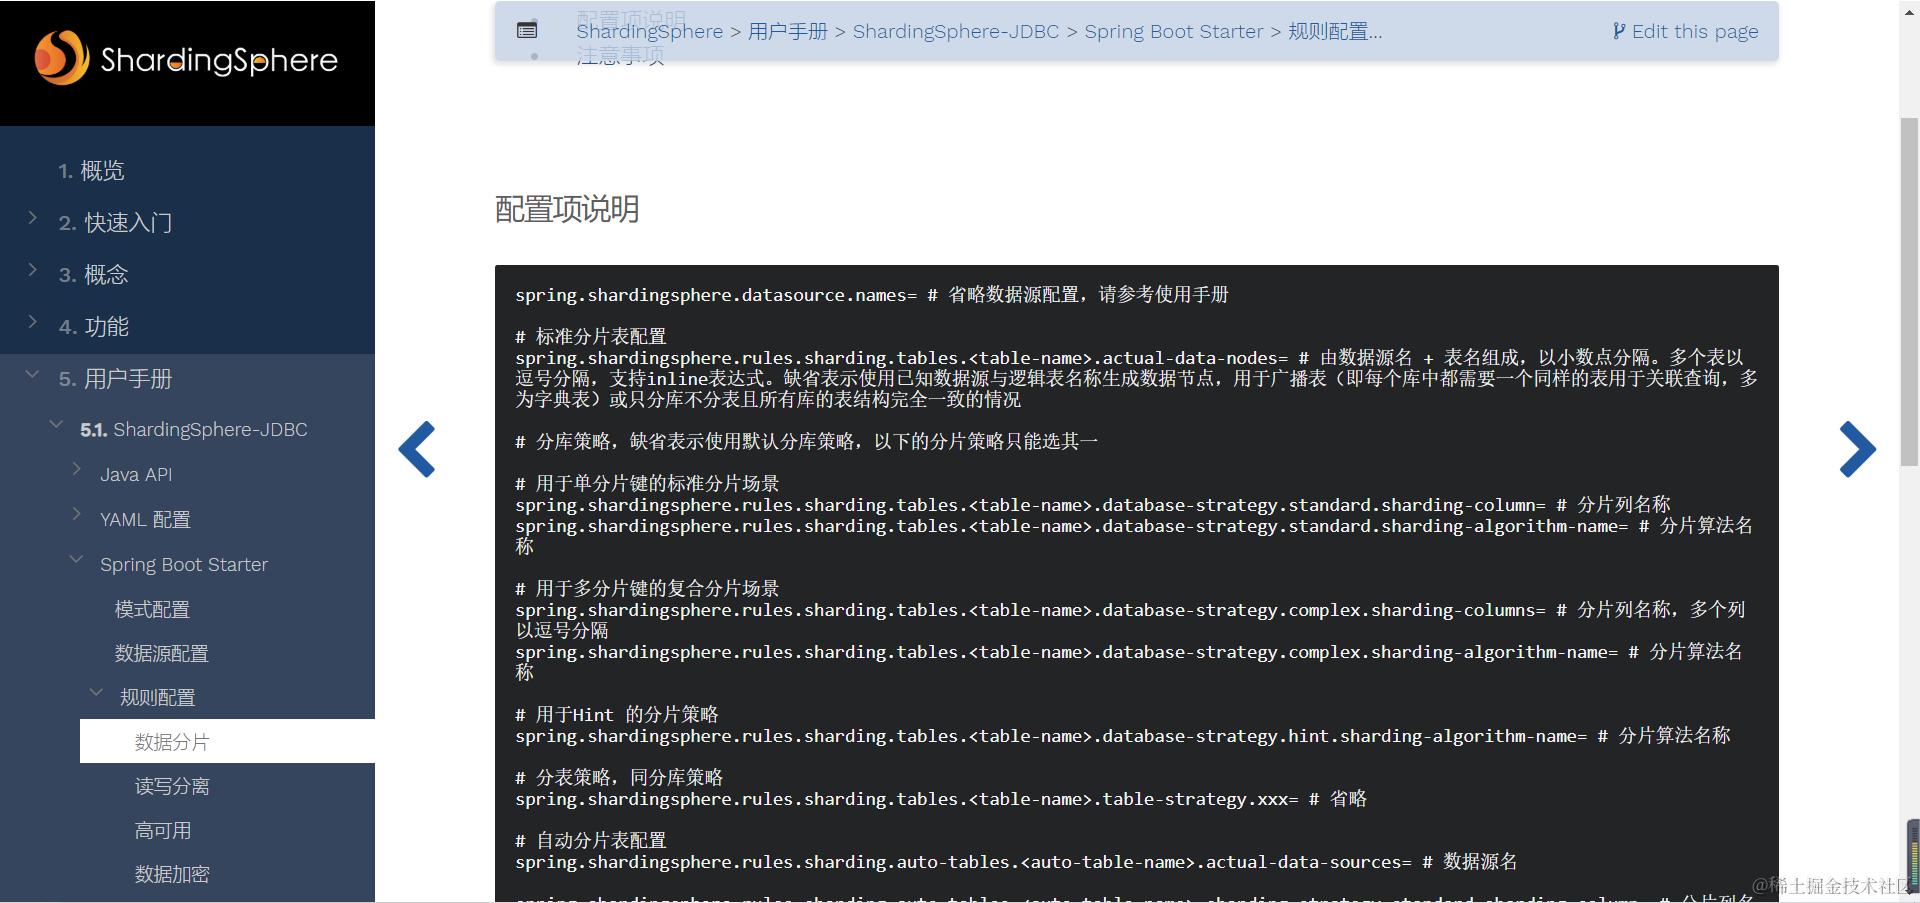Collapse the 用户手册 section
The width and height of the screenshot is (1920, 903).
[33, 374]
